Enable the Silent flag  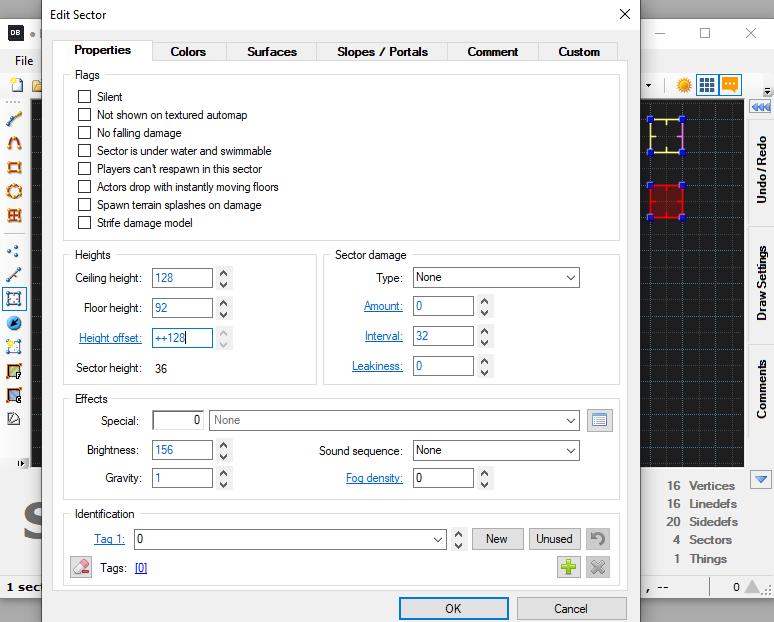[84, 96]
